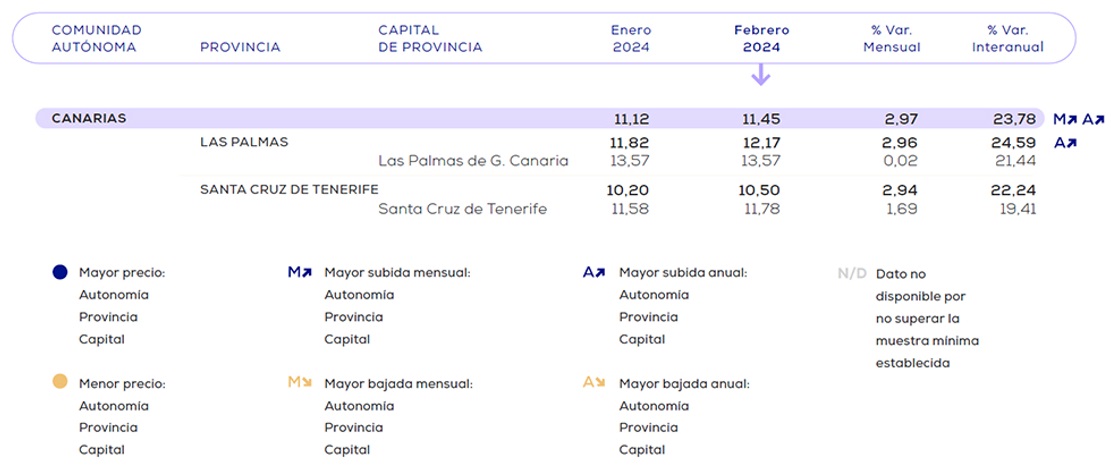Open the SANTA CRUZ DE TENERIFE province row
The width and height of the screenshot is (1111, 467).
(x=289, y=189)
